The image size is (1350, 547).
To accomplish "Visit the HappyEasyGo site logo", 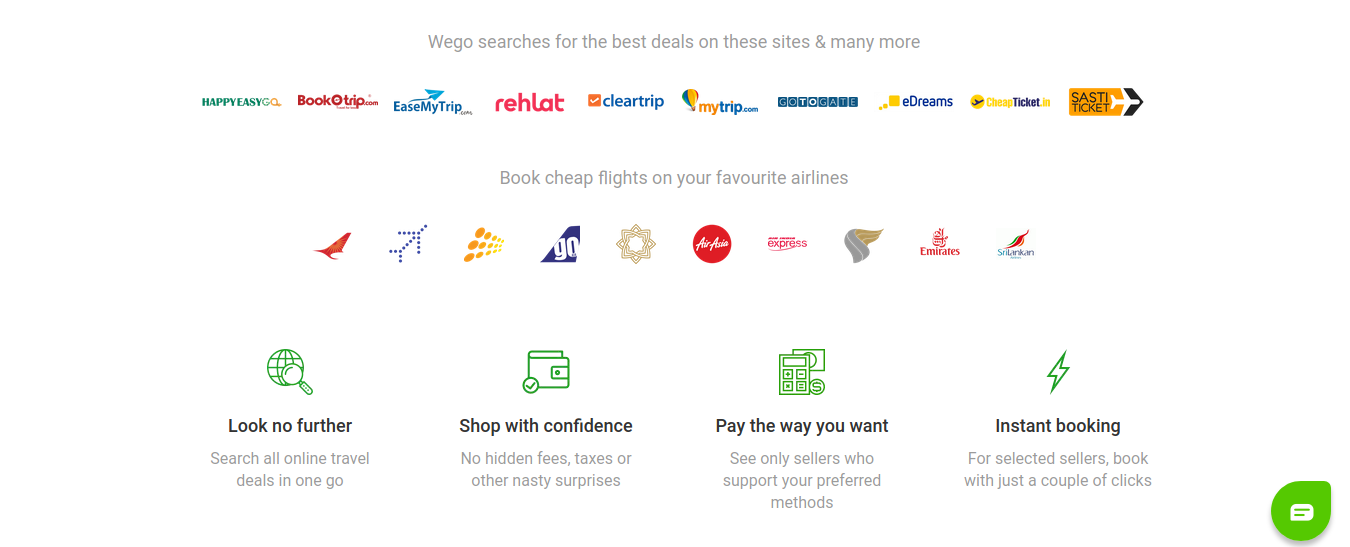I will pos(241,102).
